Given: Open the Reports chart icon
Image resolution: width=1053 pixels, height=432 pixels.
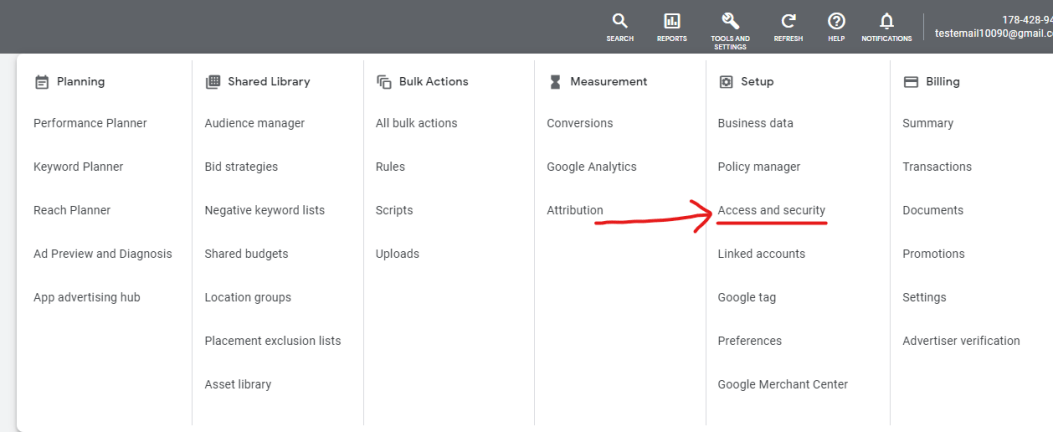Looking at the screenshot, I should click(672, 22).
